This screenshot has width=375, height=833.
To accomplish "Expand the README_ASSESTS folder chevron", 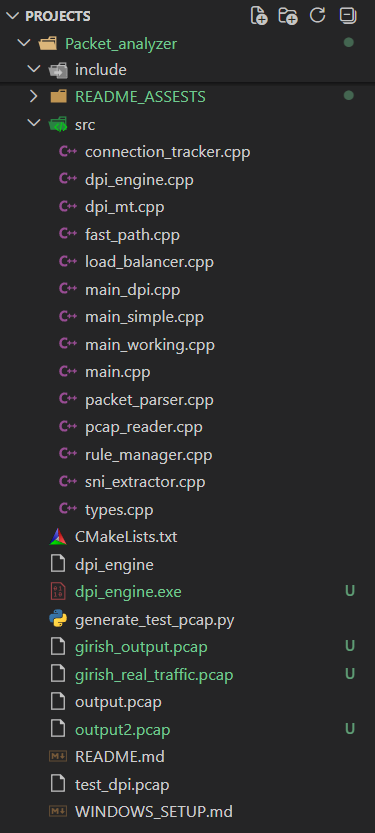I will click(34, 97).
